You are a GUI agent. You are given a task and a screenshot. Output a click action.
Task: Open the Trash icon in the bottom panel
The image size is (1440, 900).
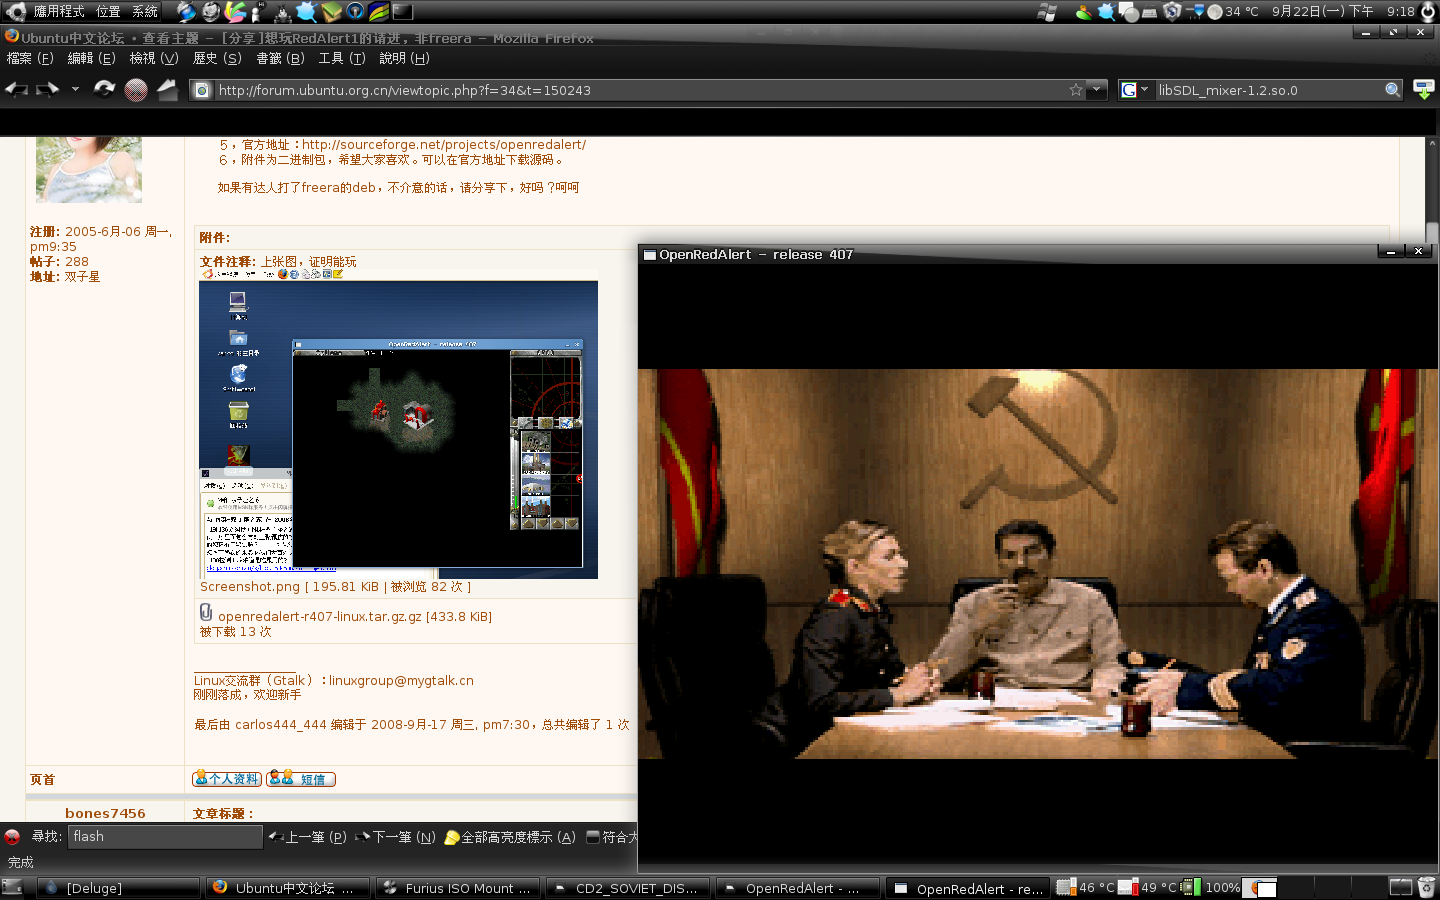(1427, 888)
